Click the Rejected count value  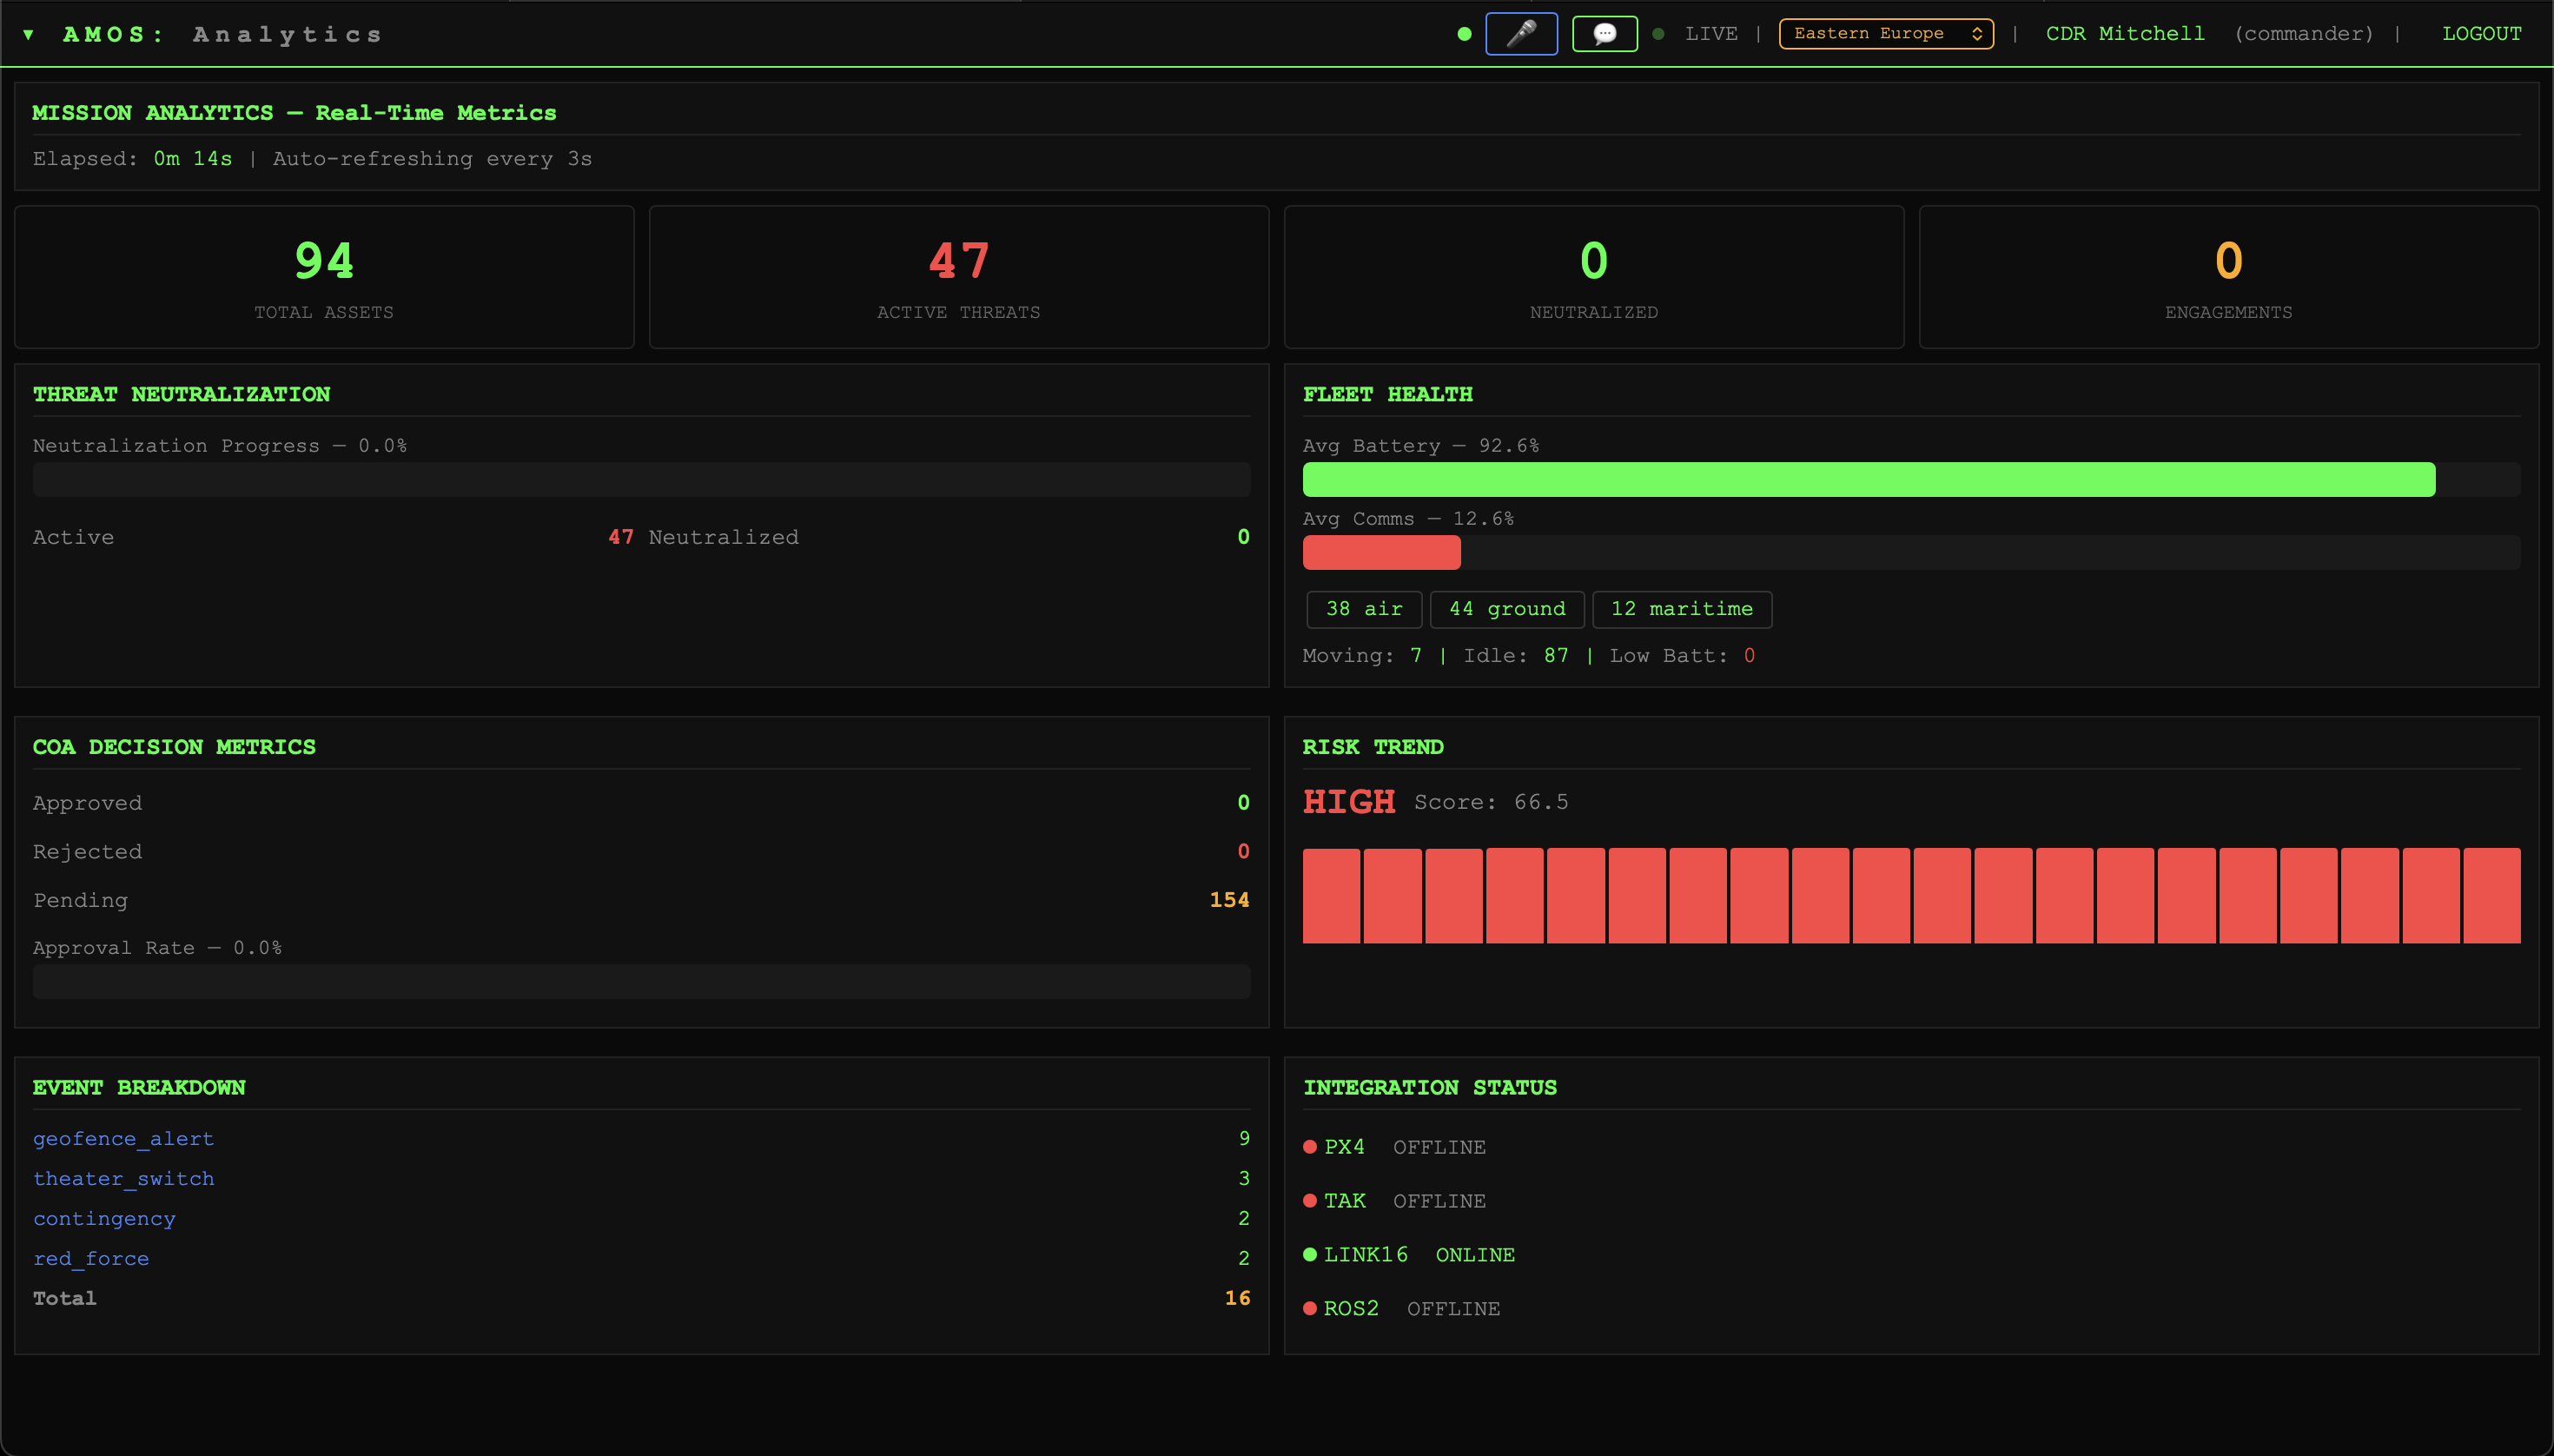pos(1243,851)
